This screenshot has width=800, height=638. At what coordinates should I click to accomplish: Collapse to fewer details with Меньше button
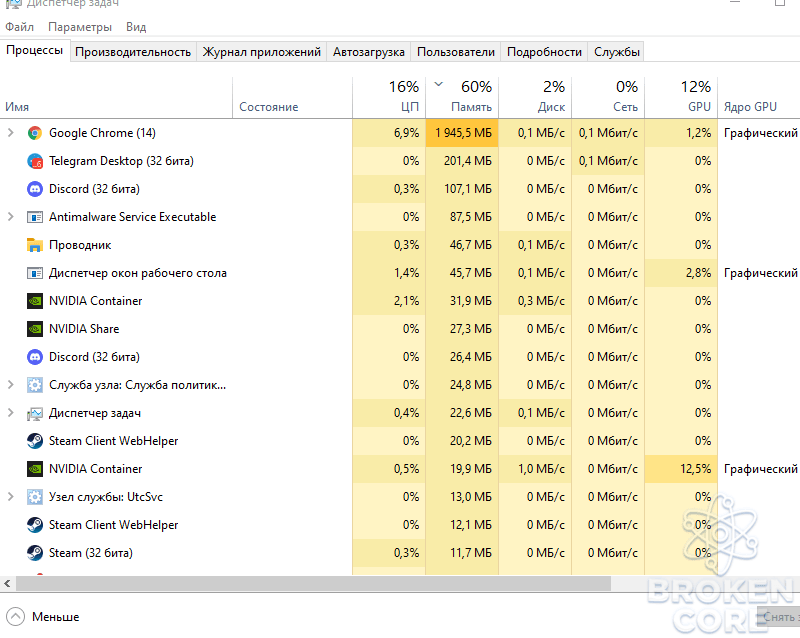(43, 617)
